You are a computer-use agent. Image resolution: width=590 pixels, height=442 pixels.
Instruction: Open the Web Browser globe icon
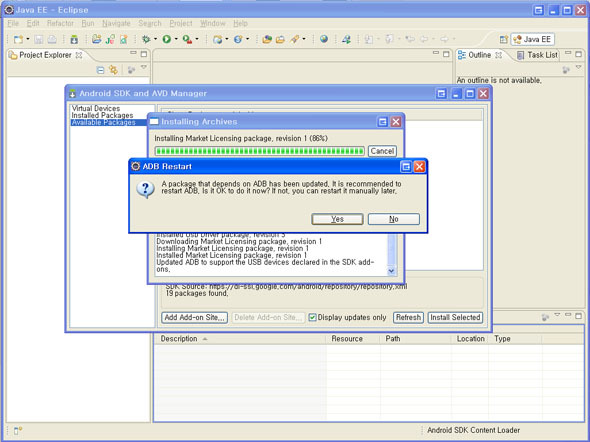324,39
